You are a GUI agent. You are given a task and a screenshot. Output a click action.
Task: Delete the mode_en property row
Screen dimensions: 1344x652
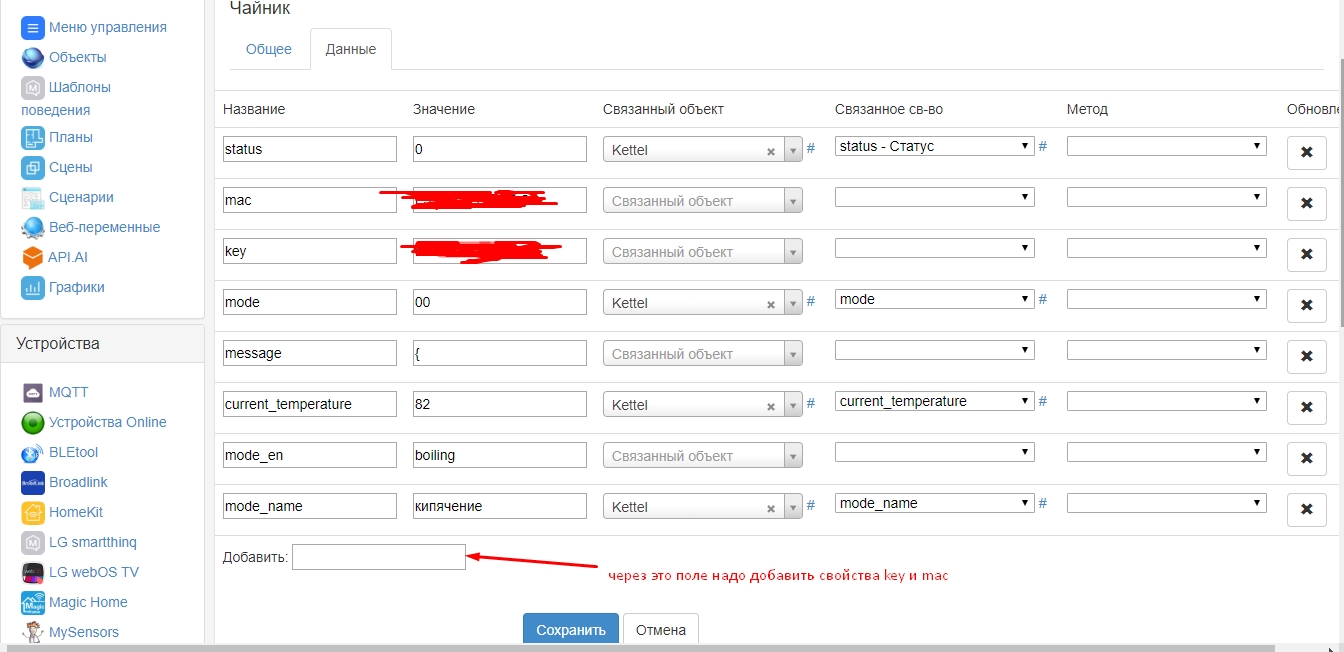pyautogui.click(x=1306, y=458)
